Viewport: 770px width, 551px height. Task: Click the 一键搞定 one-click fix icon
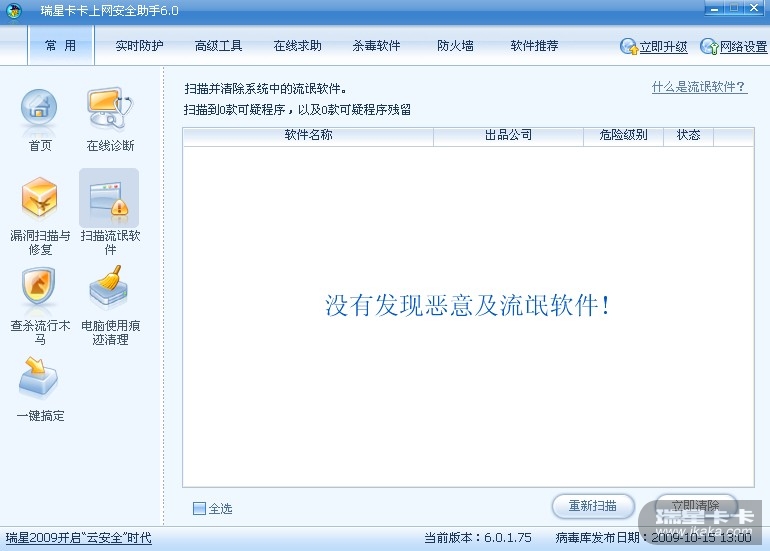(38, 377)
